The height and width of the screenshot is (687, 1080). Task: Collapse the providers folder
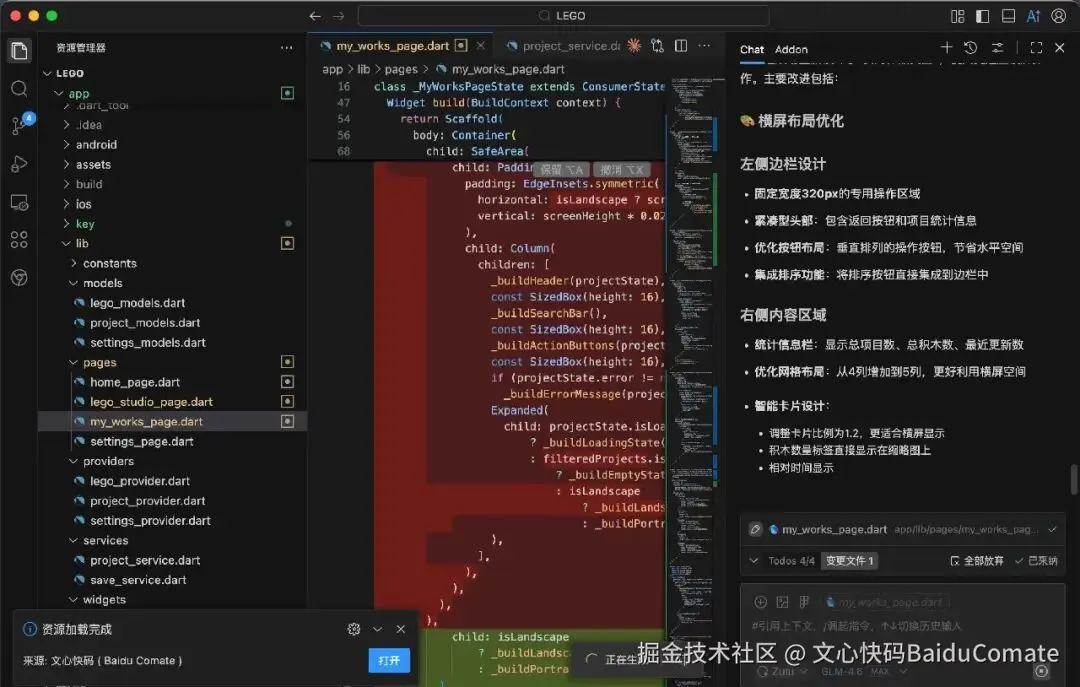click(74, 461)
